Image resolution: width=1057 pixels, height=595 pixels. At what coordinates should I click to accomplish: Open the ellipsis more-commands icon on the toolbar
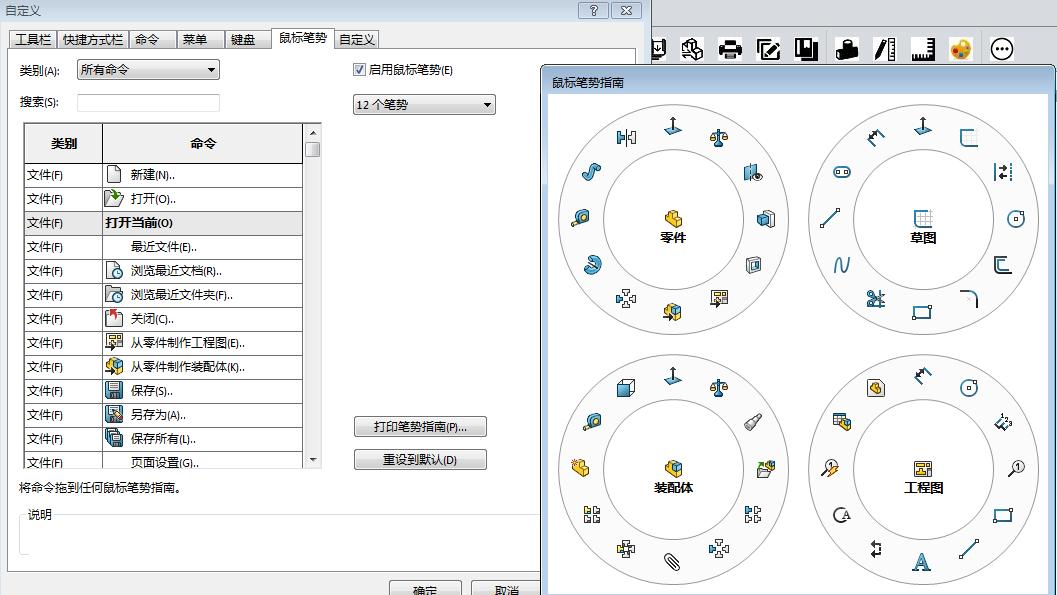(x=1001, y=47)
